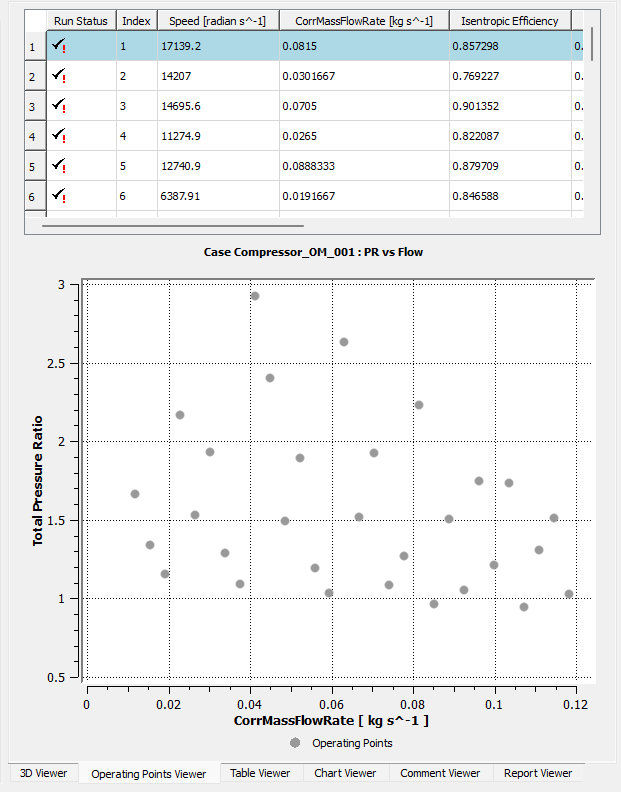The width and height of the screenshot is (621, 792).
Task: Select row header number 3
Action: (35, 106)
